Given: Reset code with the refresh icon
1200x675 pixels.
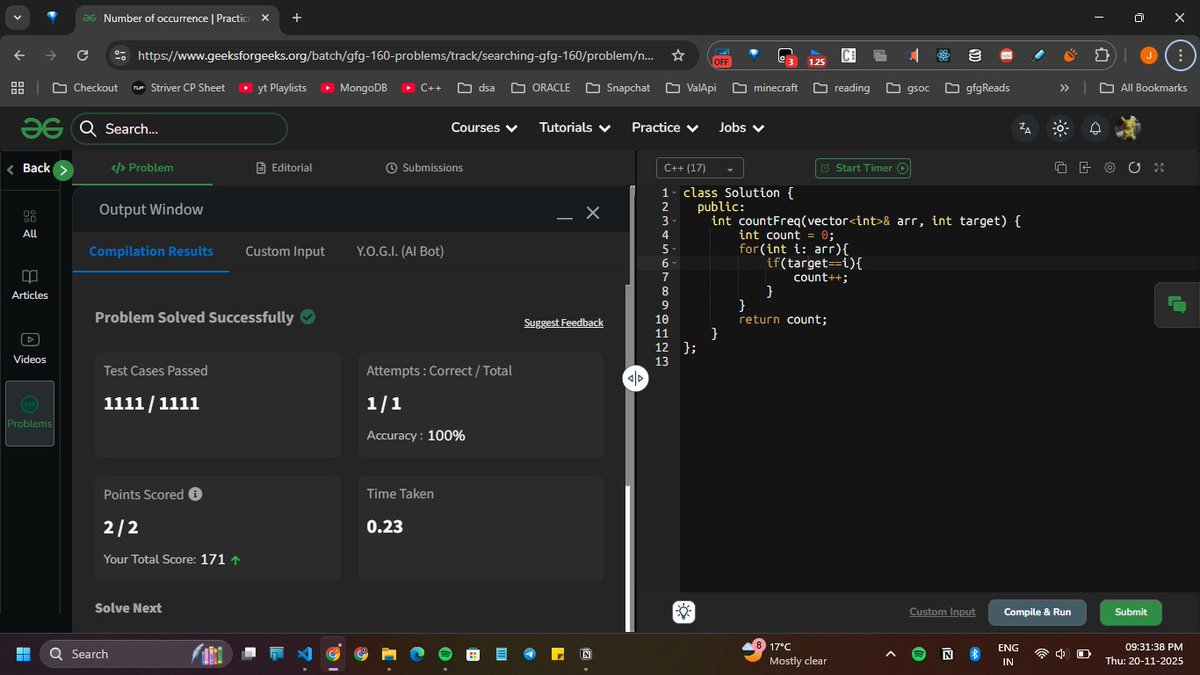Looking at the screenshot, I should point(1134,168).
